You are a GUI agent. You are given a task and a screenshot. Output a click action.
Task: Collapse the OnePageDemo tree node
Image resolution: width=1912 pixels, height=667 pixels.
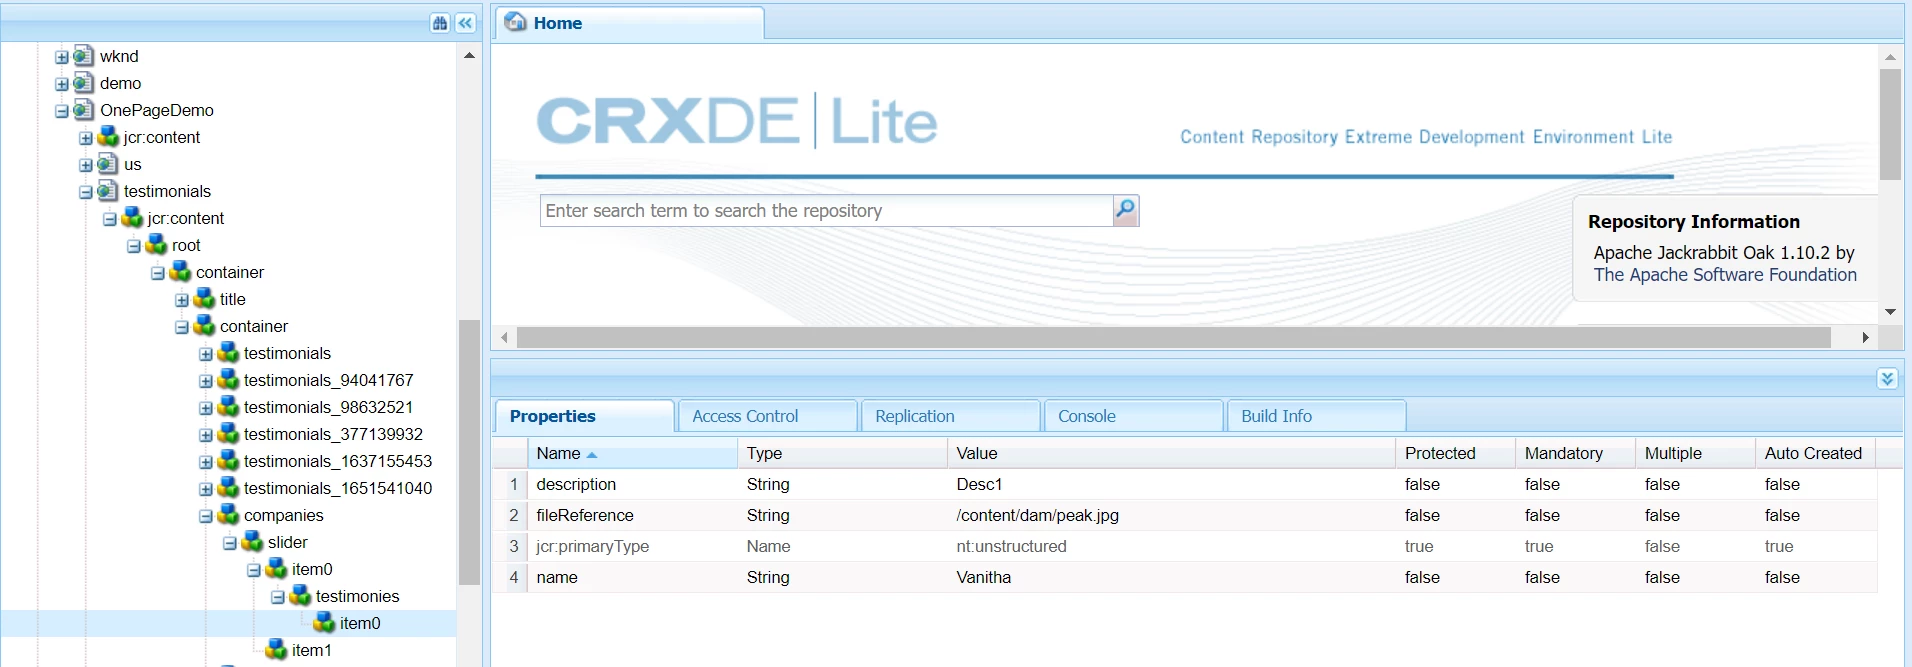(61, 111)
